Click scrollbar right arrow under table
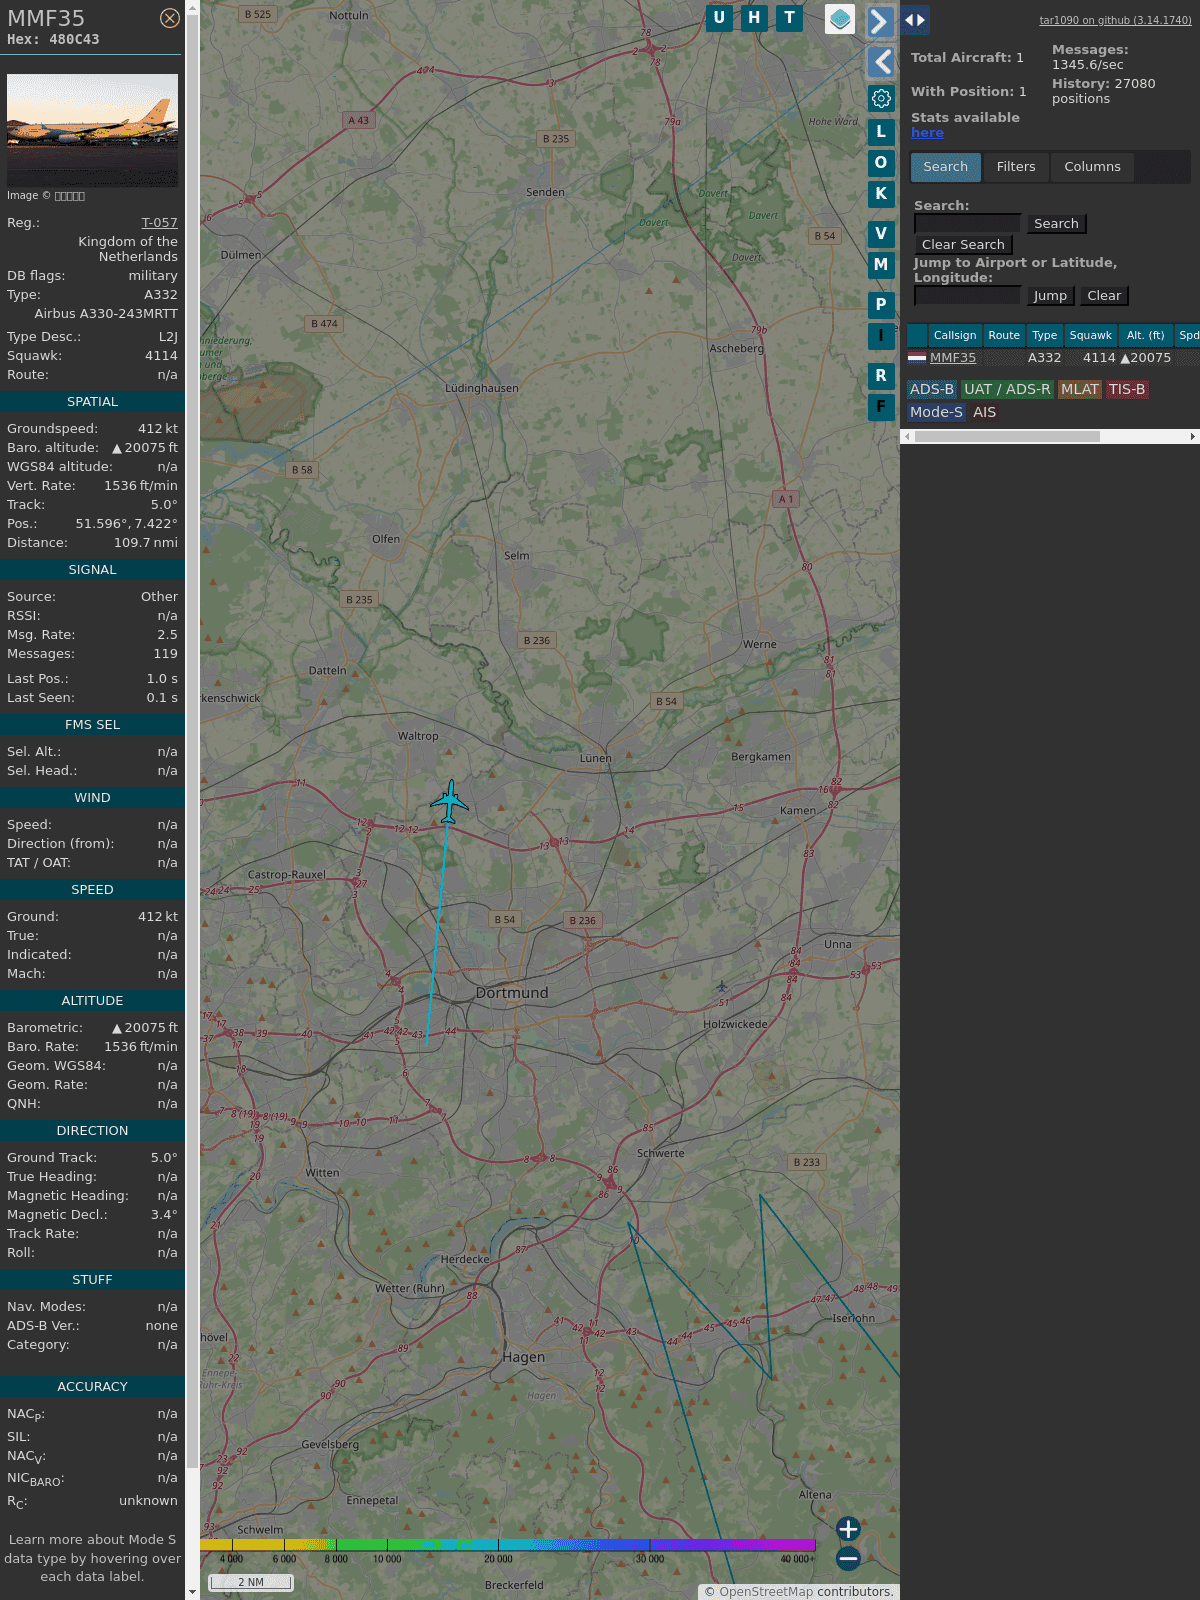 pos(1193,437)
